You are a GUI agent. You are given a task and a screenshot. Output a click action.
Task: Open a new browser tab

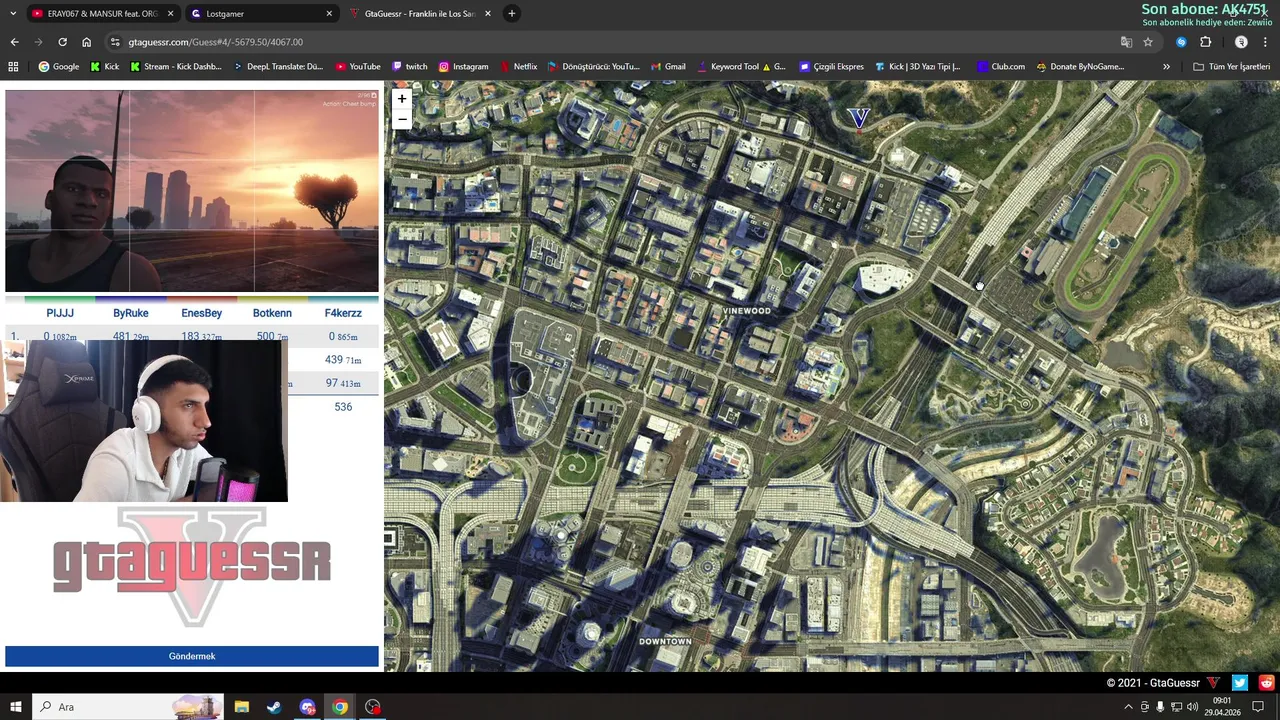point(511,14)
